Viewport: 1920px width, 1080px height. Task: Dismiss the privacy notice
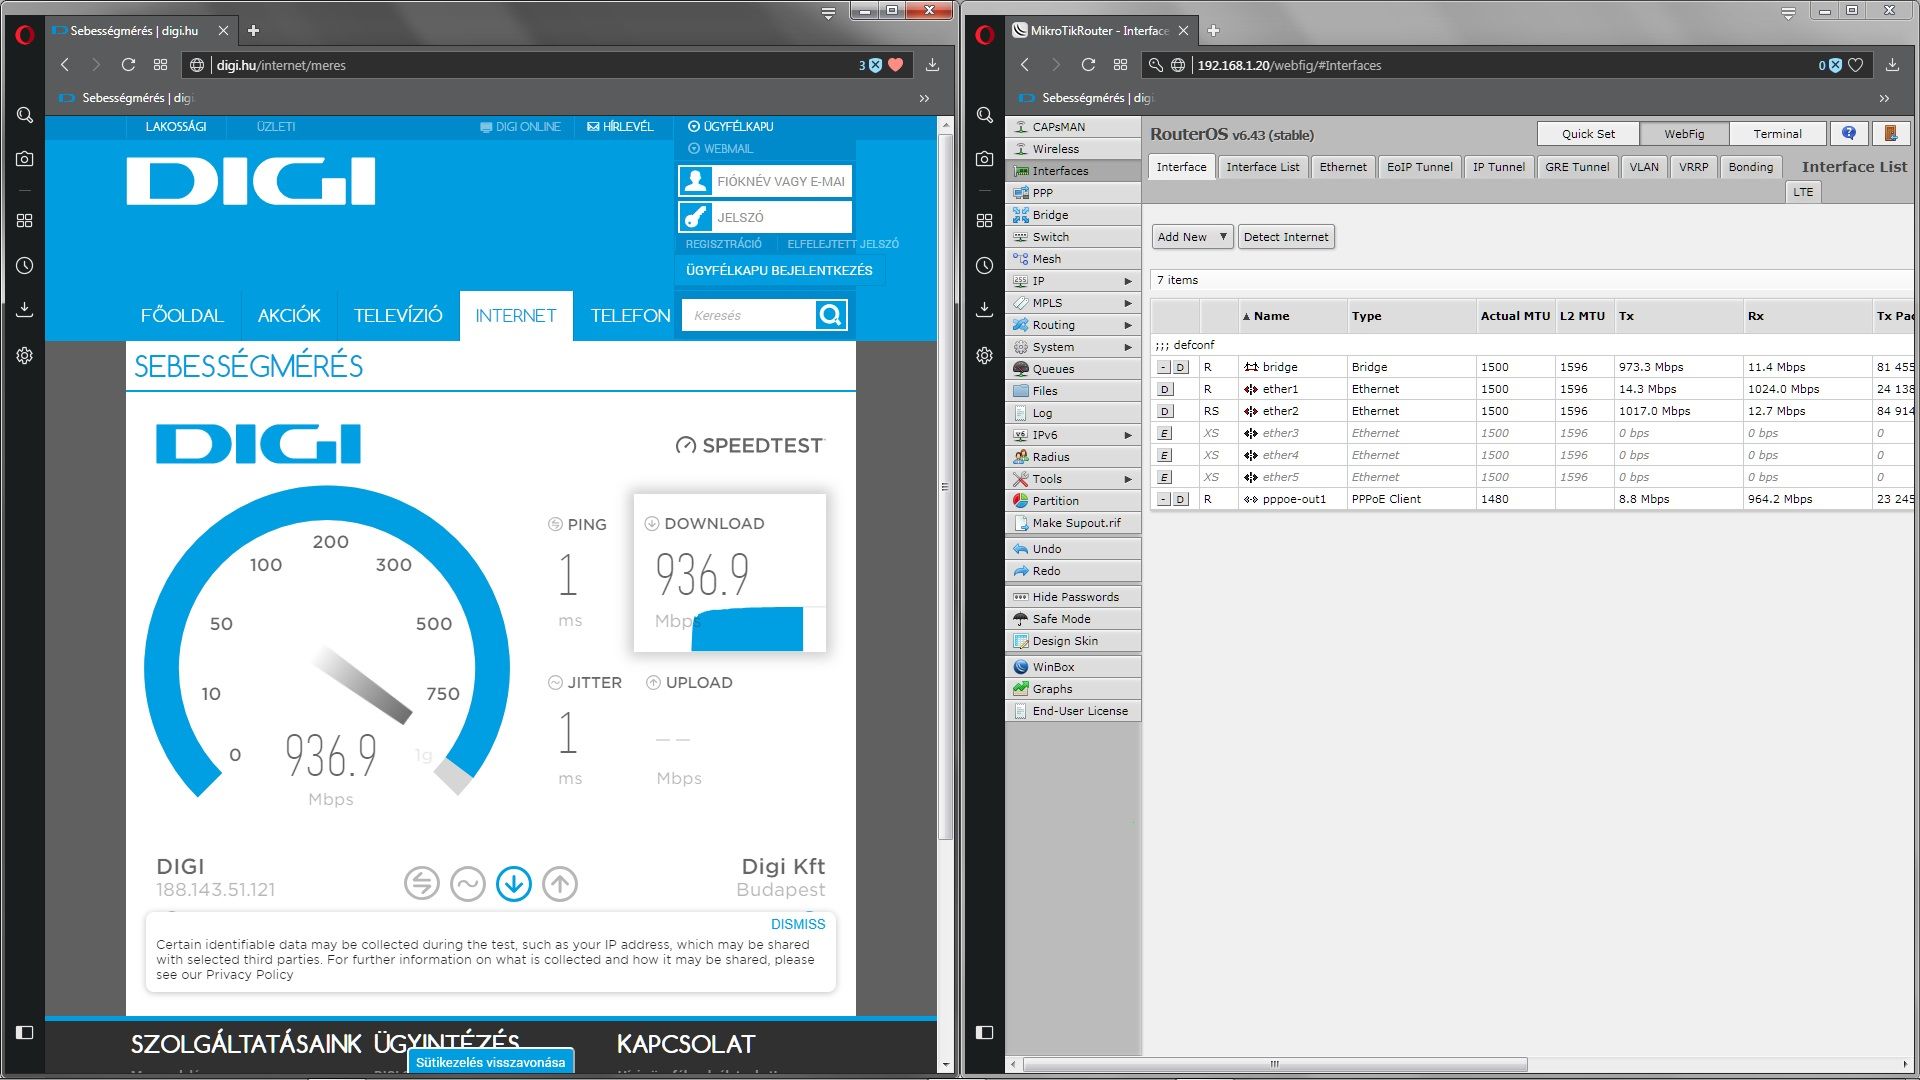click(797, 924)
